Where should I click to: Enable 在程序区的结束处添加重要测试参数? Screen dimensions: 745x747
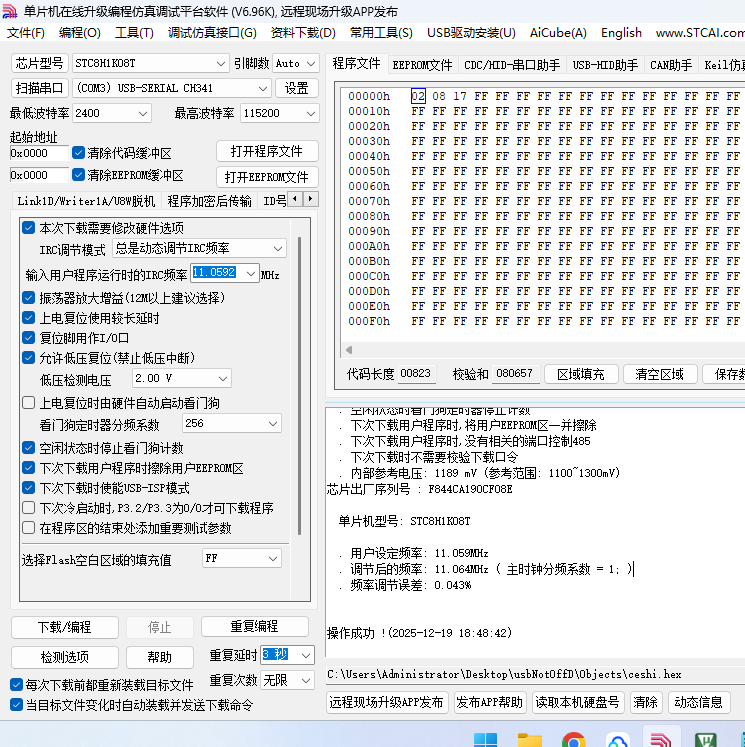(x=29, y=528)
